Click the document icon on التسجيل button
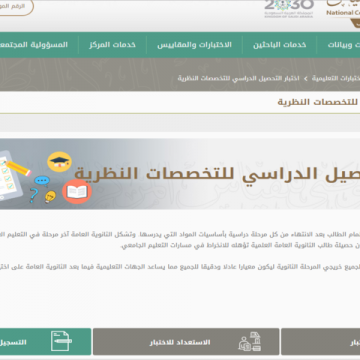This screenshot has width=360, height=360. [x=61, y=341]
